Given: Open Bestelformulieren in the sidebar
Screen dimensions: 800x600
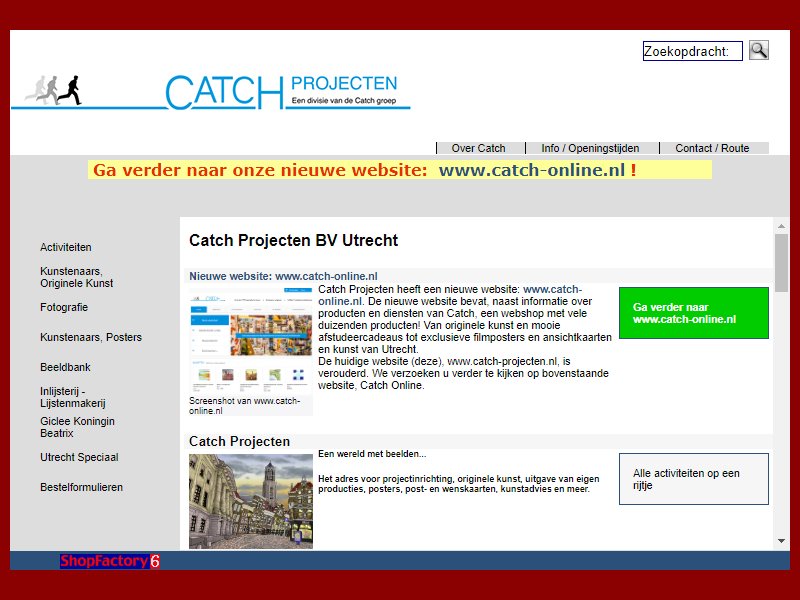Looking at the screenshot, I should [82, 487].
